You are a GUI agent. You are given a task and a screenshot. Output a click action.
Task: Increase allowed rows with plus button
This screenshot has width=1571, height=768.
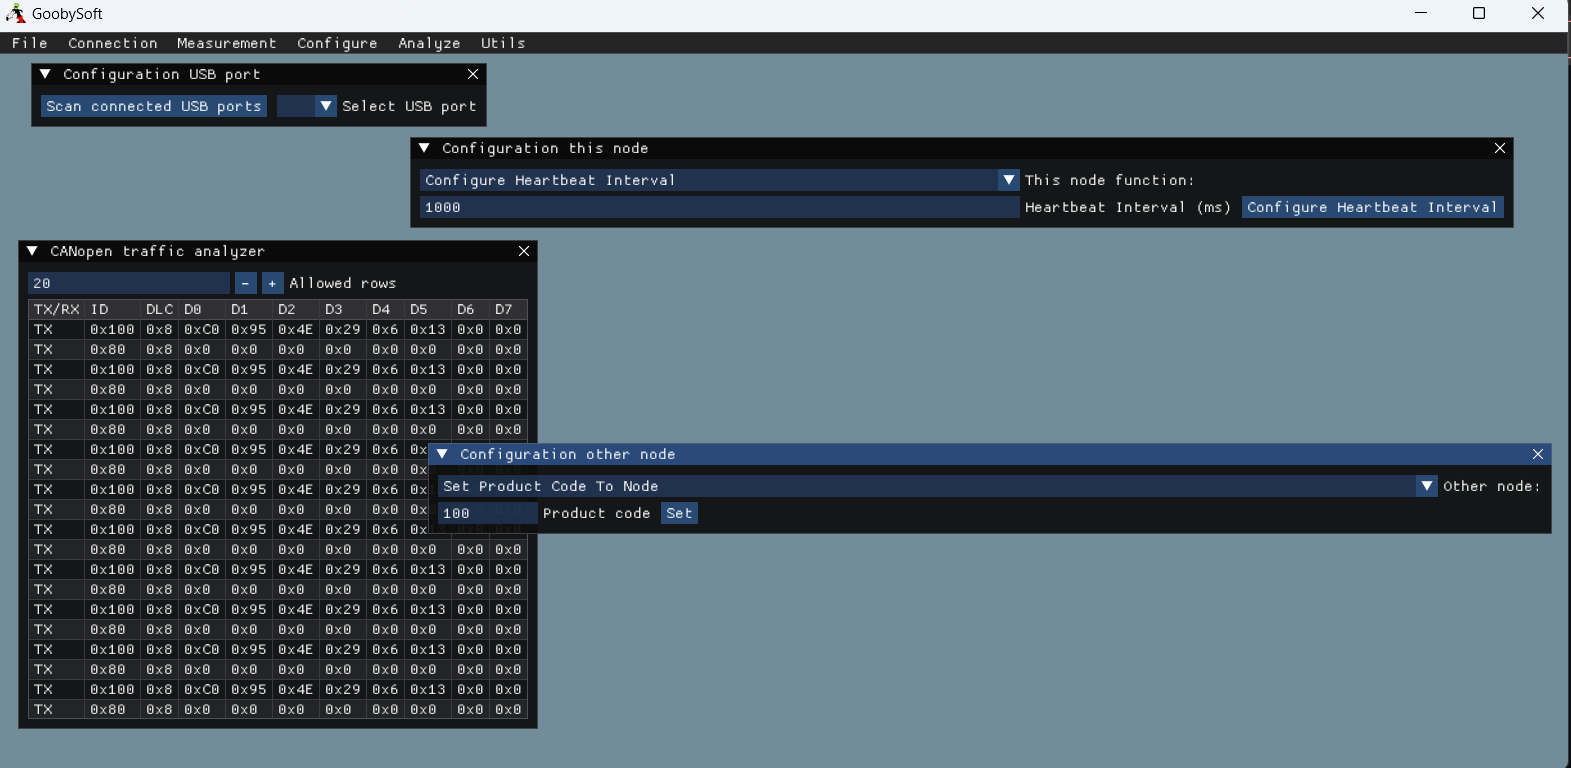[273, 283]
